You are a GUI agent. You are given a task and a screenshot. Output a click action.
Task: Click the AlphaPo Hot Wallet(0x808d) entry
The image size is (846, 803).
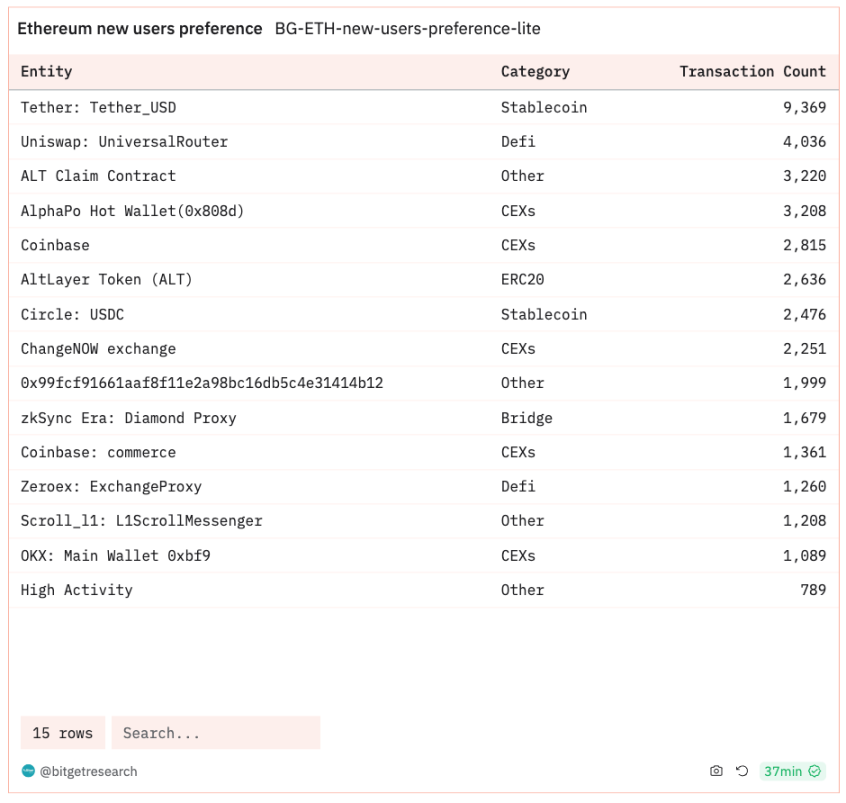point(132,211)
